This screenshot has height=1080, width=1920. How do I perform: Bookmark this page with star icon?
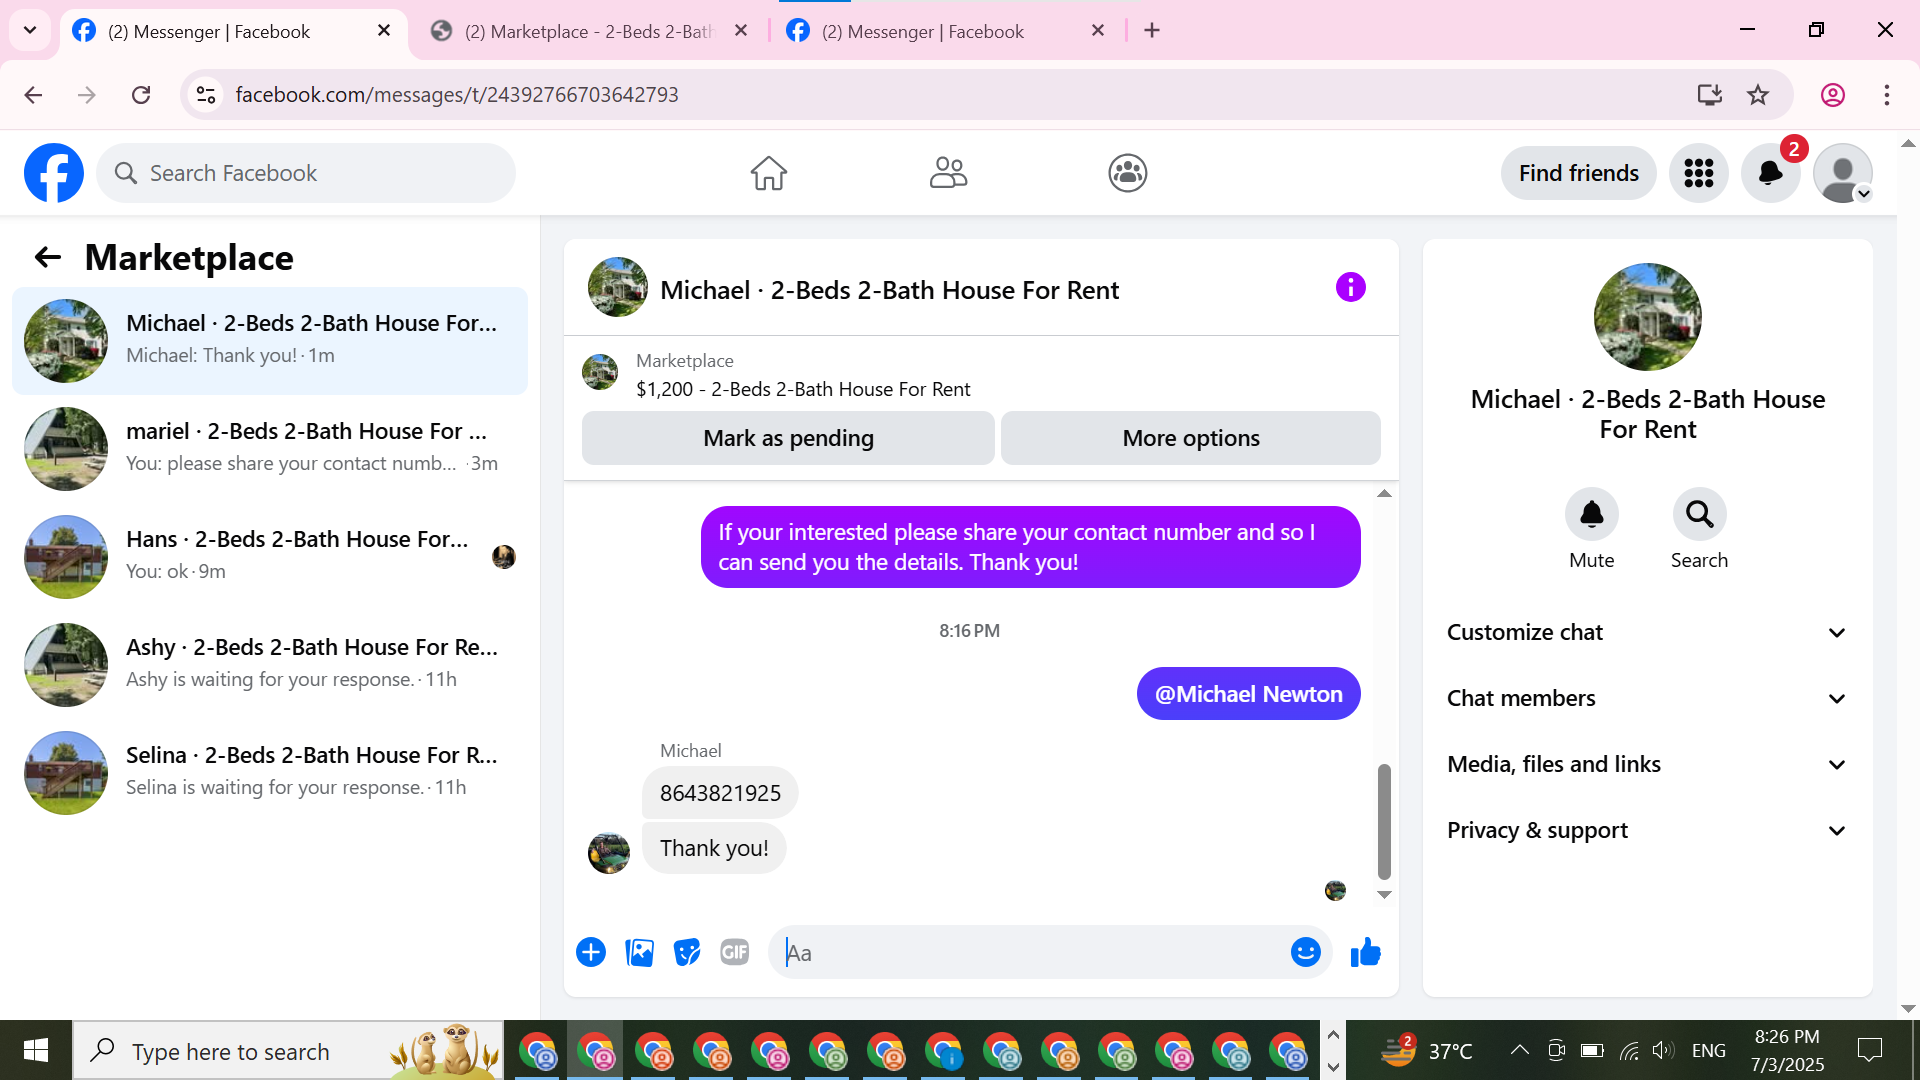1758,95
